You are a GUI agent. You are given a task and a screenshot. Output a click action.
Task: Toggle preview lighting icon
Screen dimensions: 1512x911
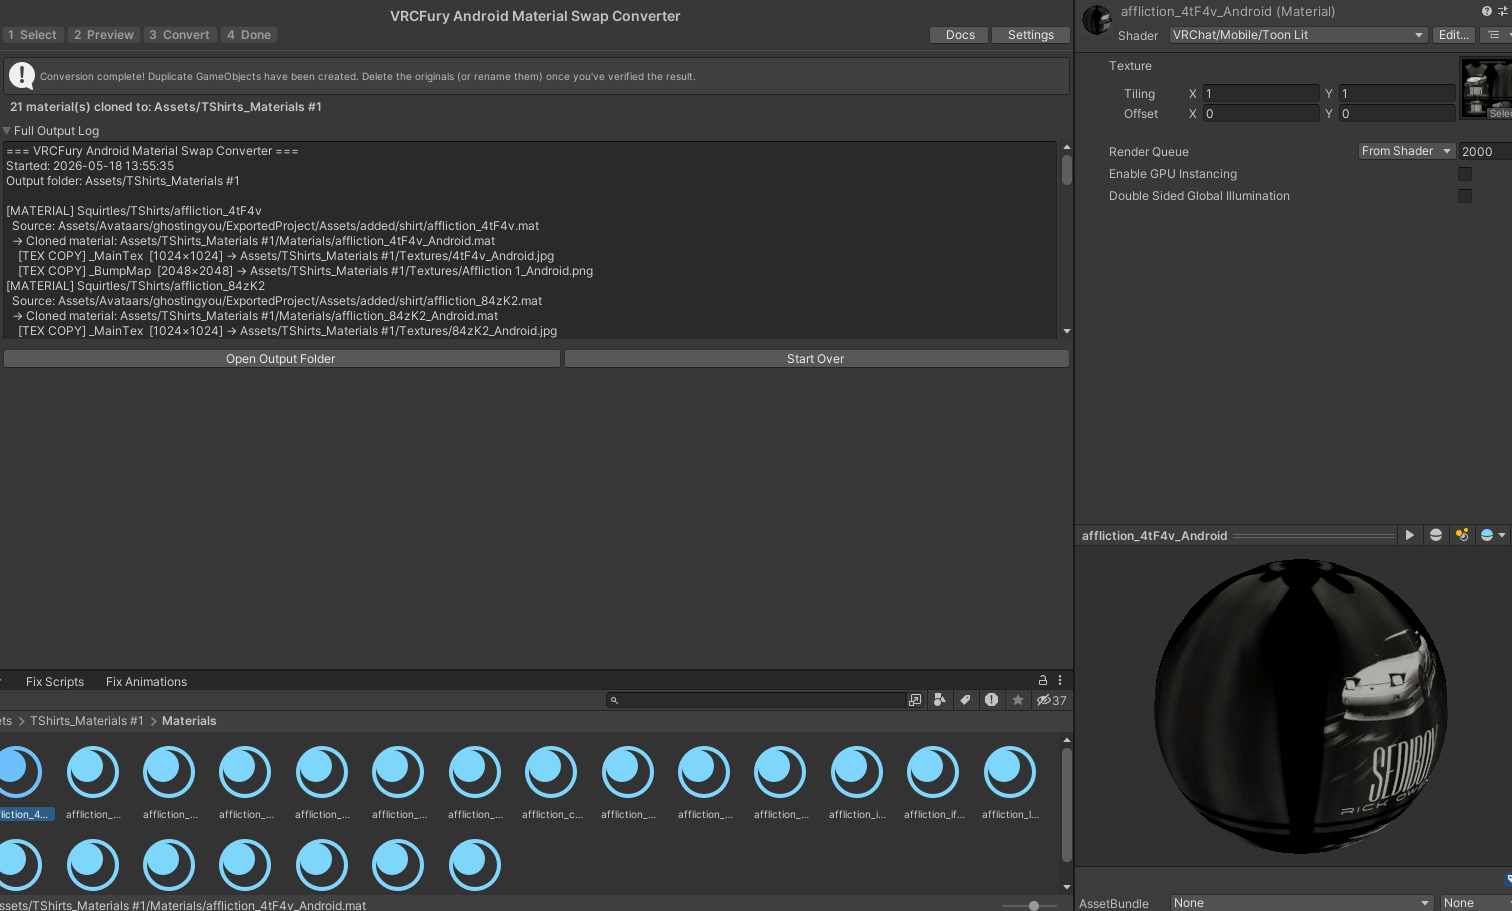coord(1462,535)
